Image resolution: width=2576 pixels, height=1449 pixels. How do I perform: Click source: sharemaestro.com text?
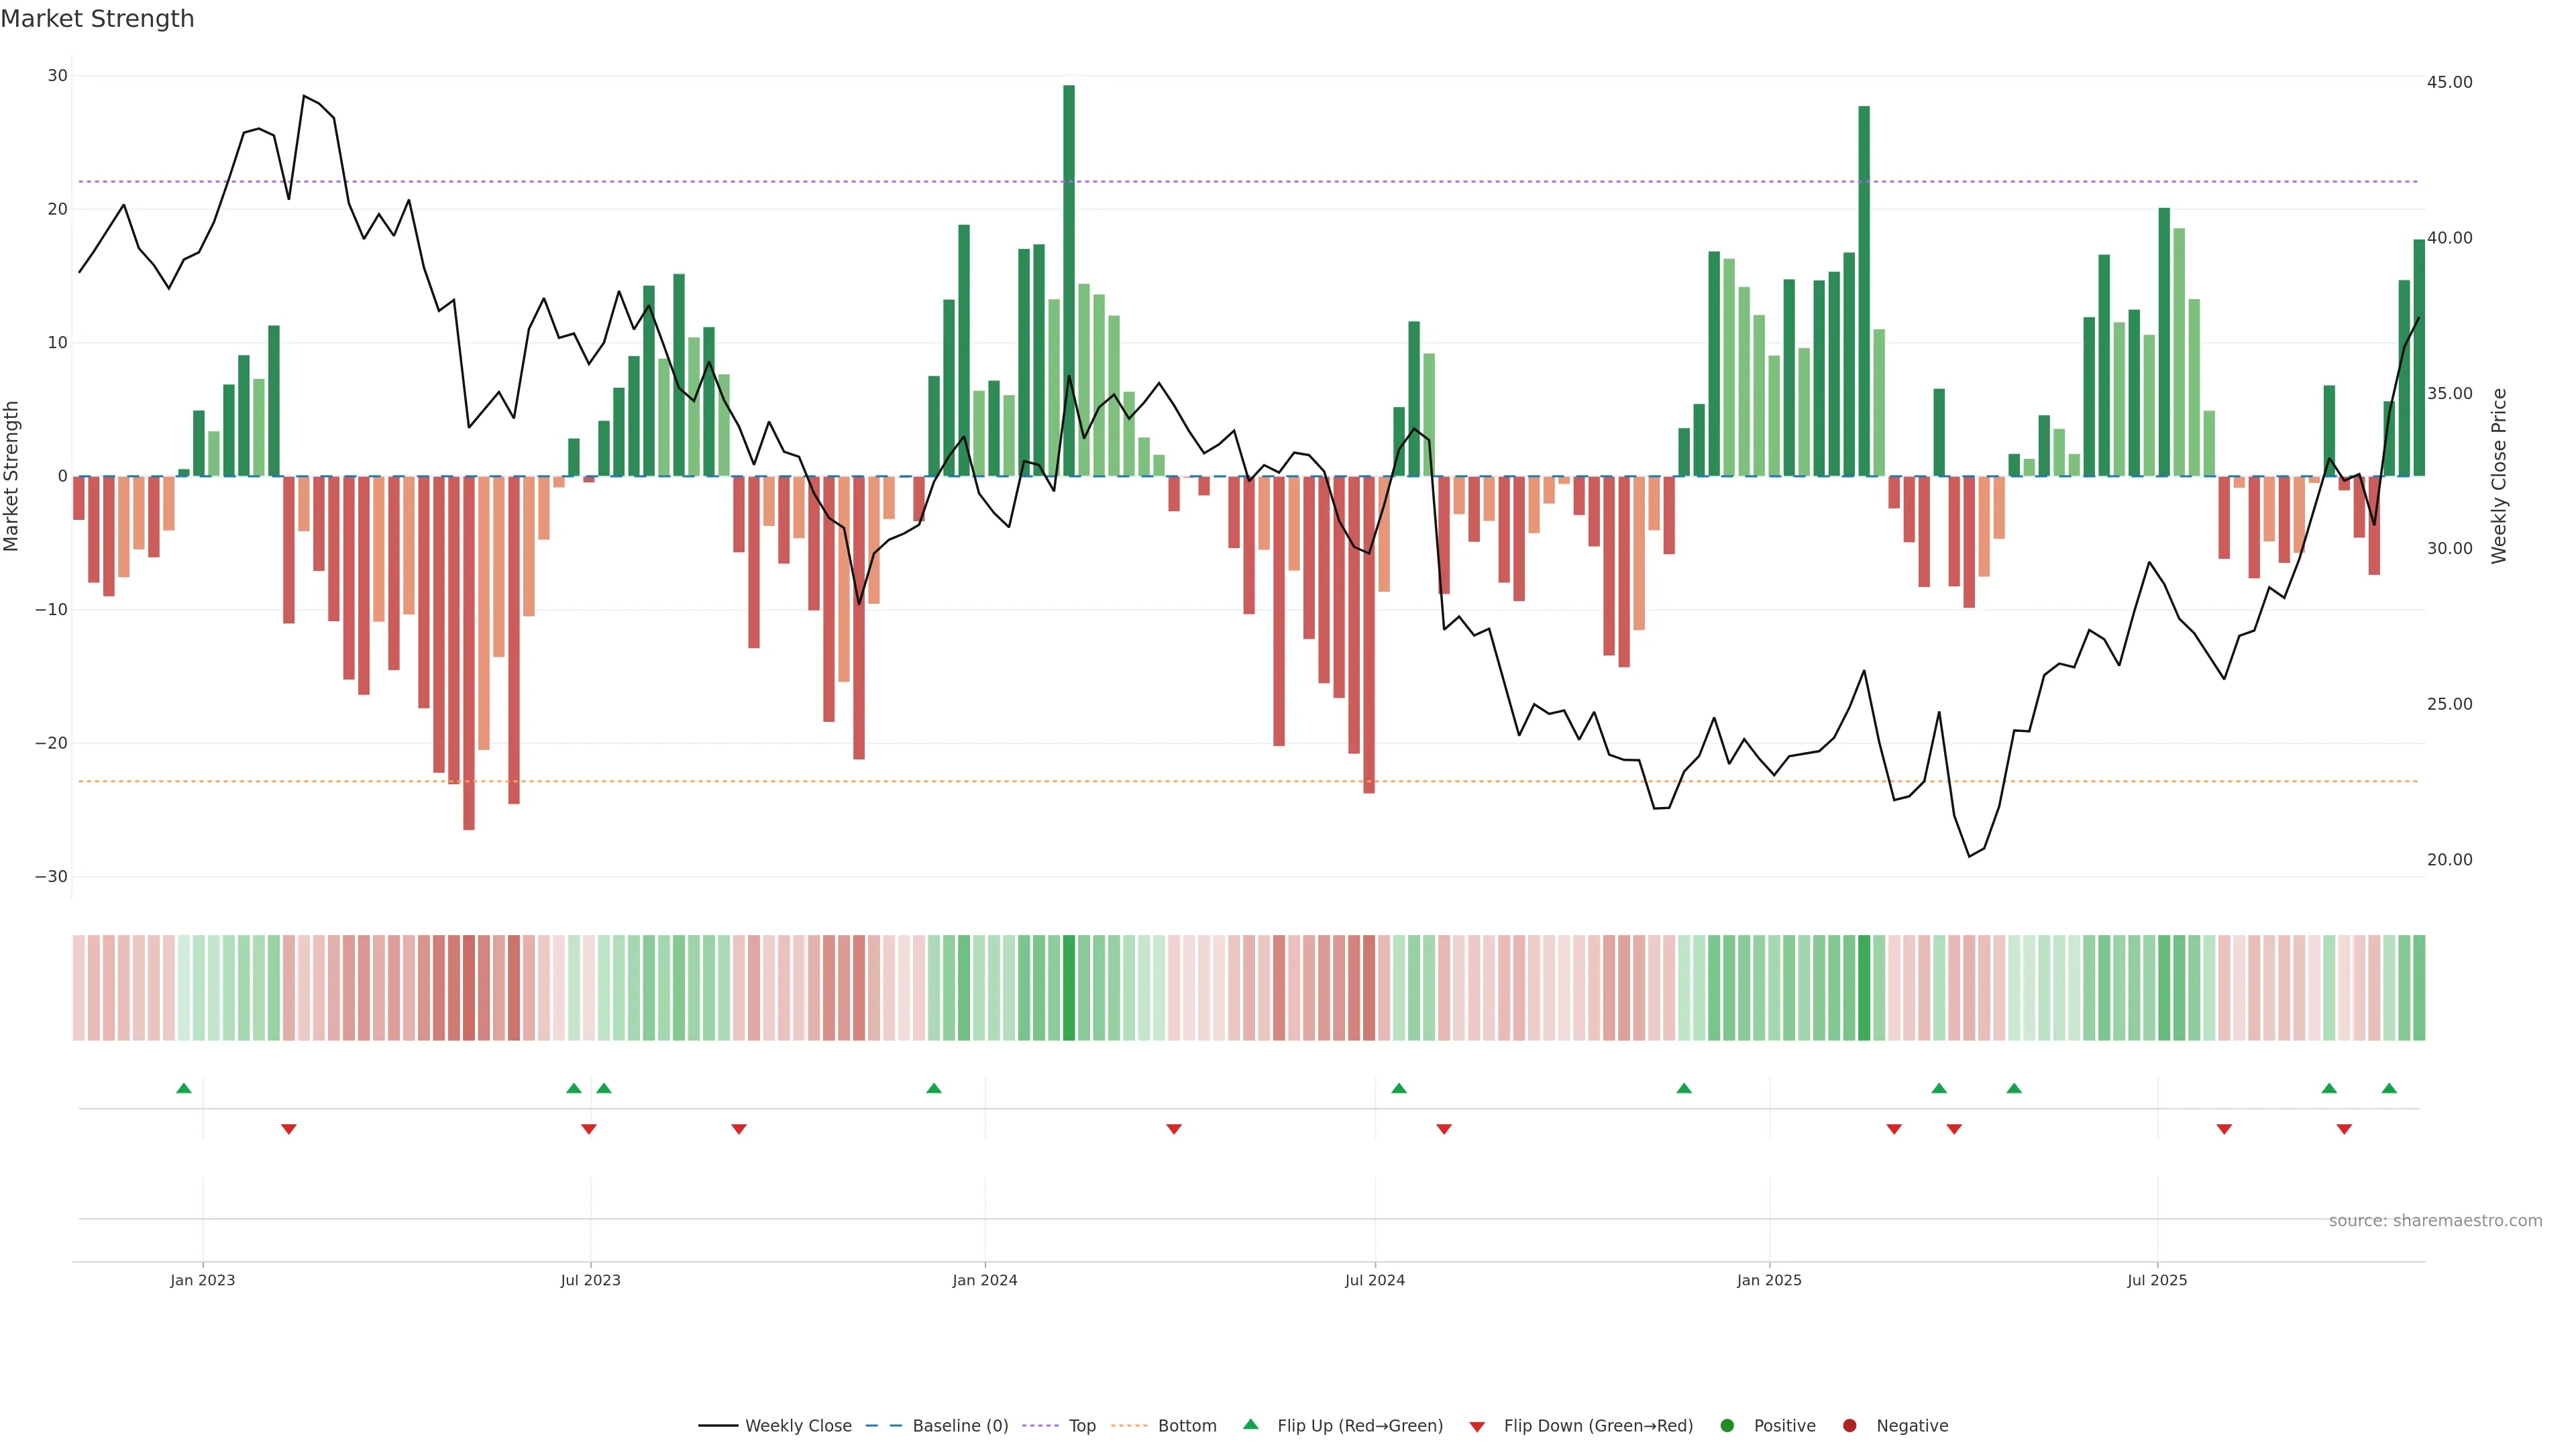point(2435,1221)
